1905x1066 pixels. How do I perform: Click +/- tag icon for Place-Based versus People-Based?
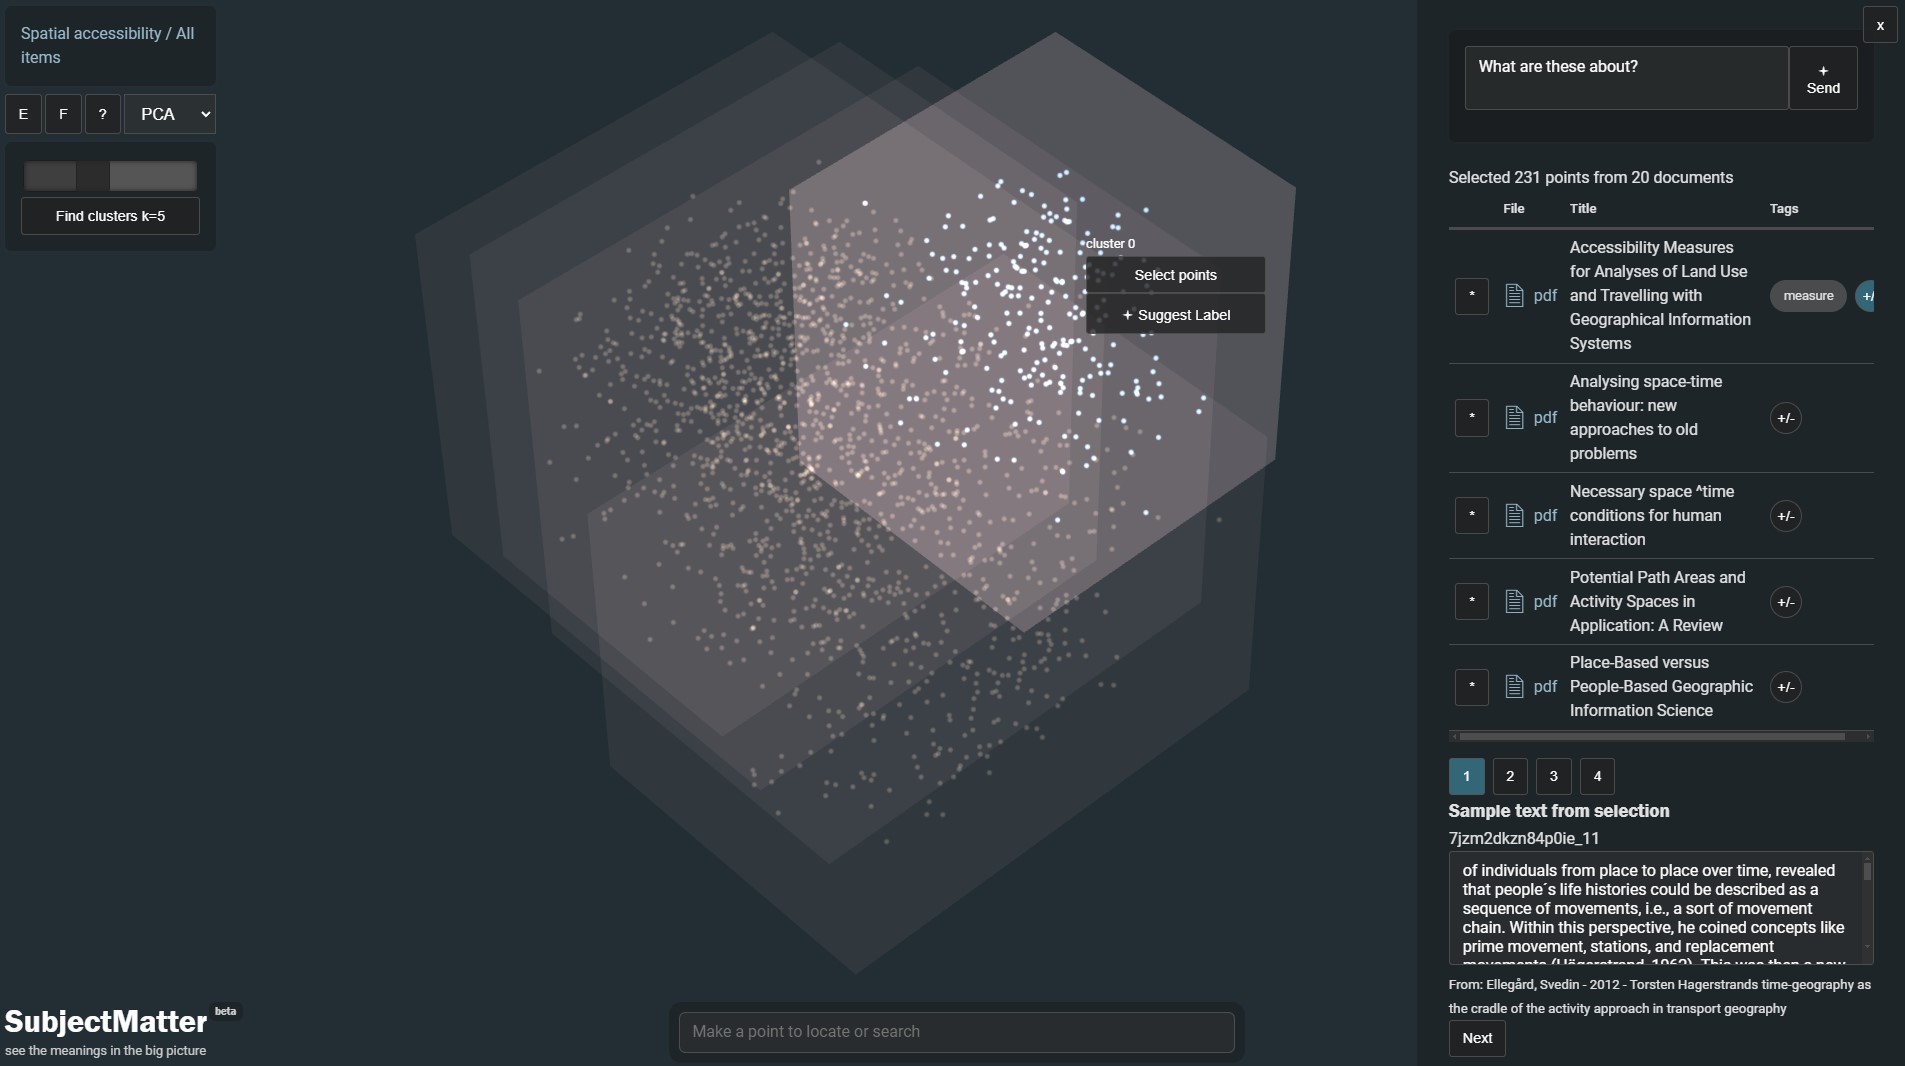(x=1785, y=687)
